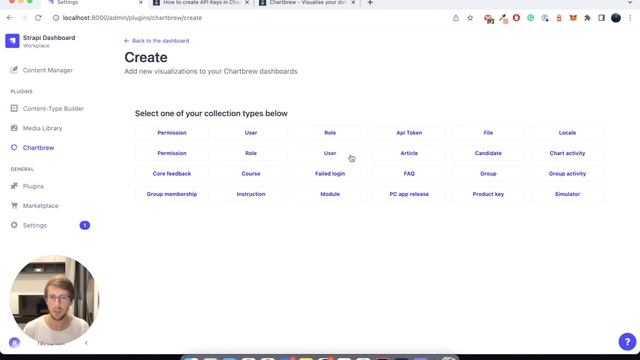640x360 pixels.
Task: Select the Candidate collection type
Action: coord(488,153)
